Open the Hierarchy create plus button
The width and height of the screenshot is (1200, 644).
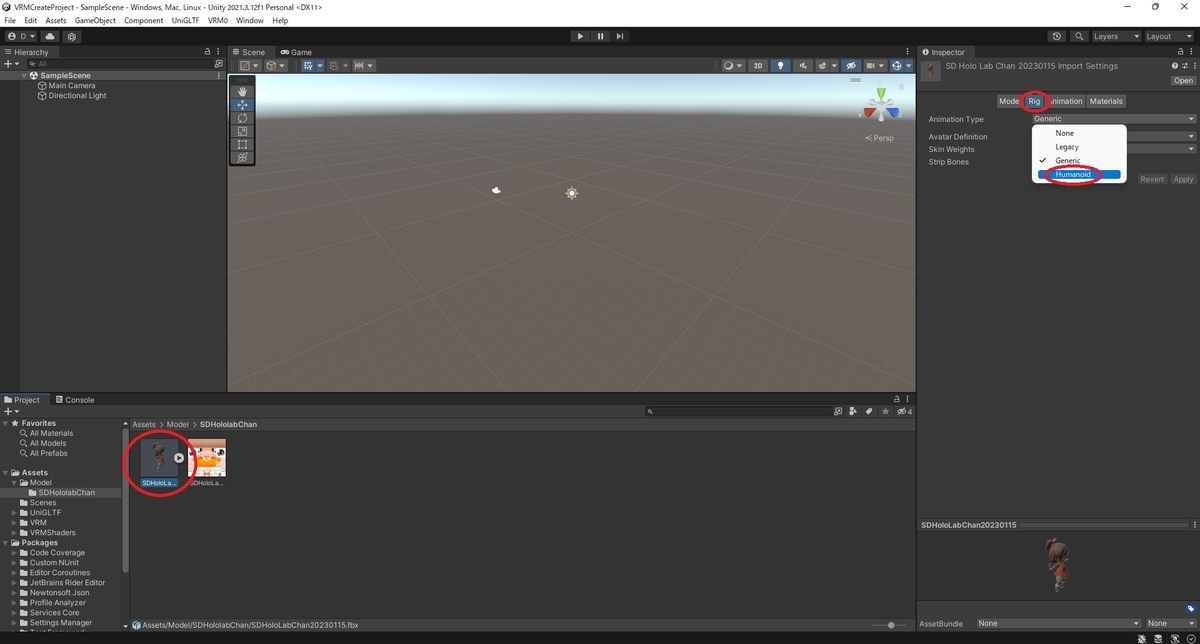click(x=10, y=64)
